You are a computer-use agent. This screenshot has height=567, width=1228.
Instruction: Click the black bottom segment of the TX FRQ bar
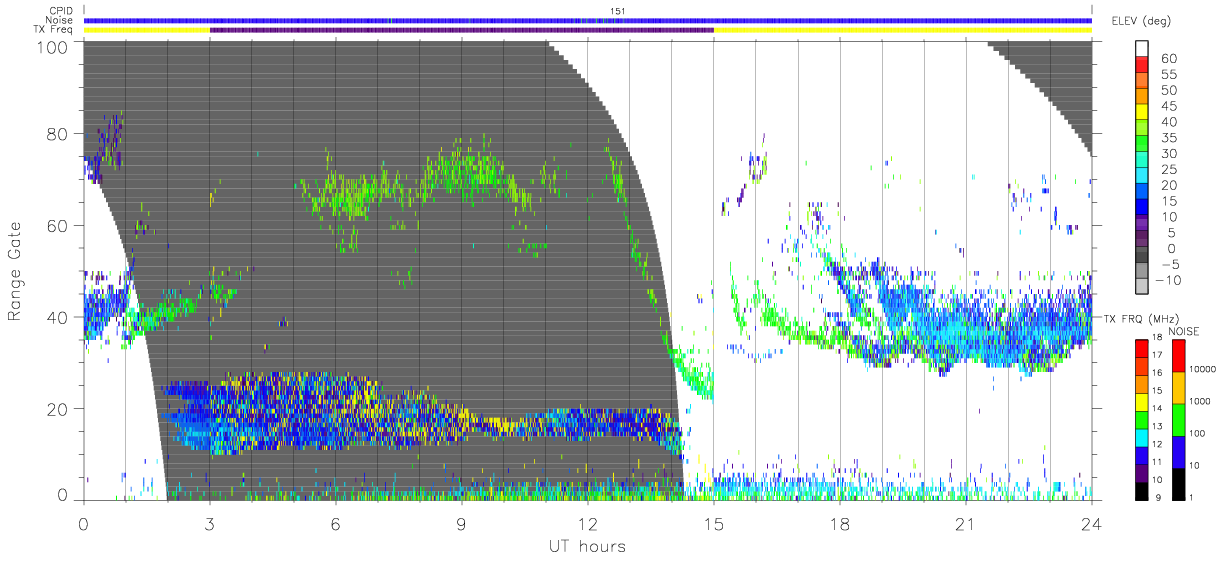[1143, 489]
